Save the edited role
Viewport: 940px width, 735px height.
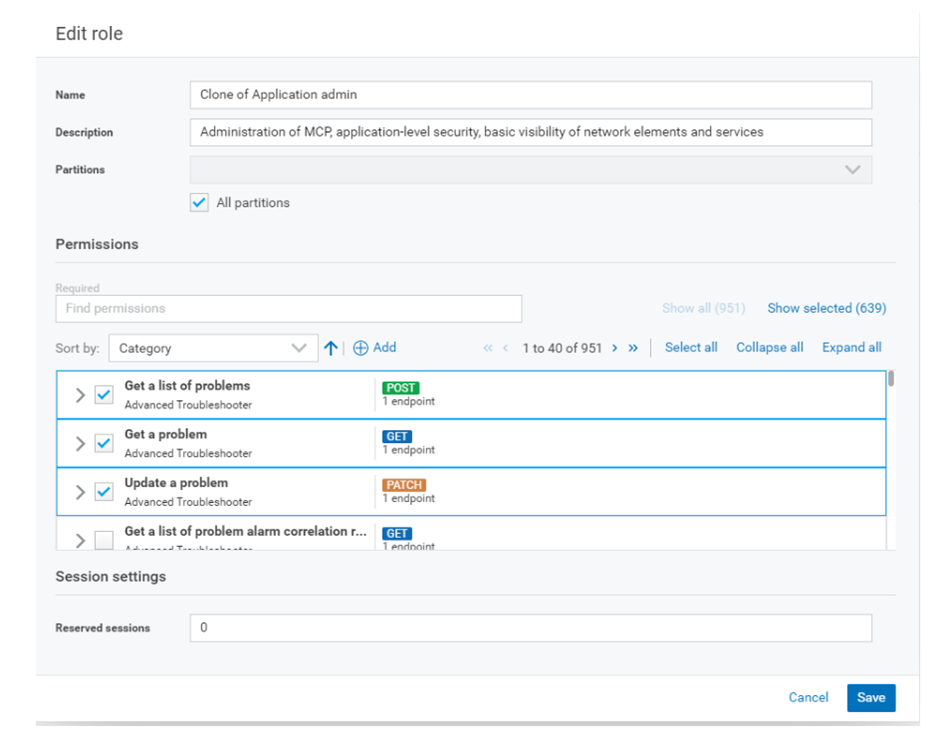871,698
